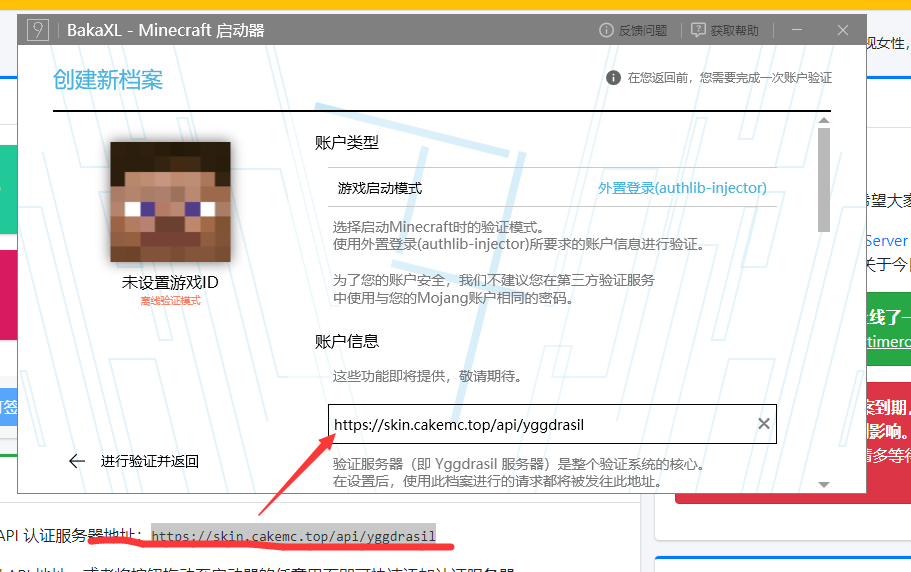Click into the Yggdrasil server URL field
The image size is (911, 572).
tap(540, 424)
